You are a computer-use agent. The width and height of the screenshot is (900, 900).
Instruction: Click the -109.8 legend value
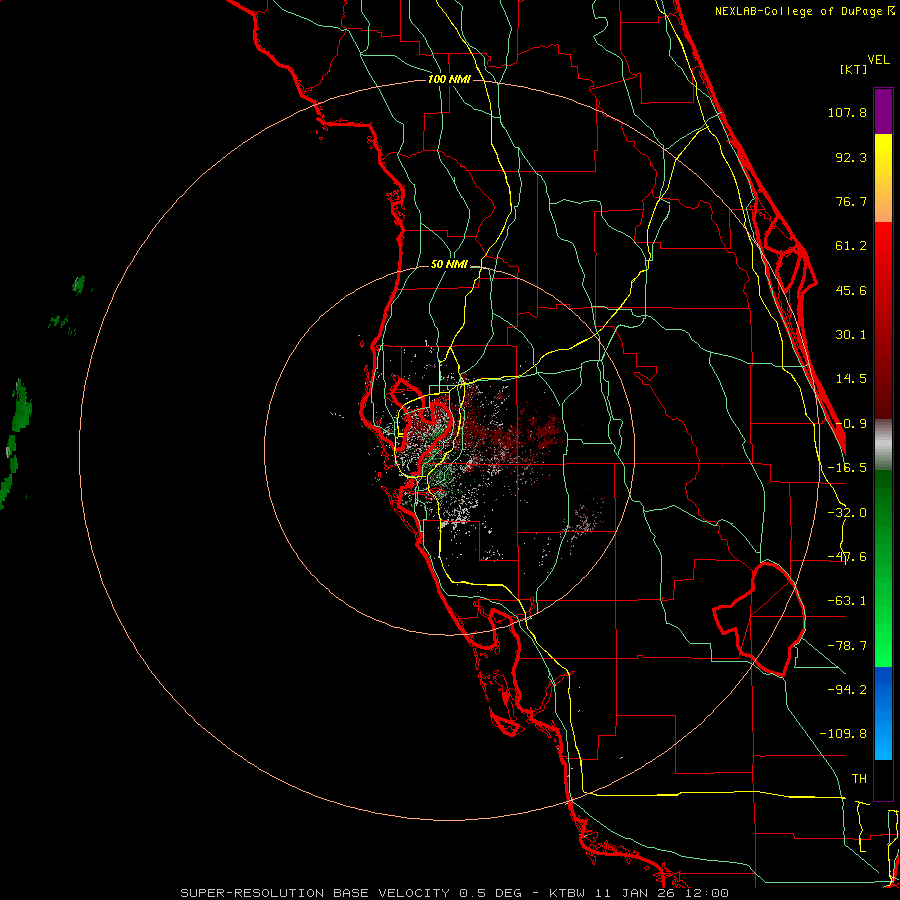[843, 734]
